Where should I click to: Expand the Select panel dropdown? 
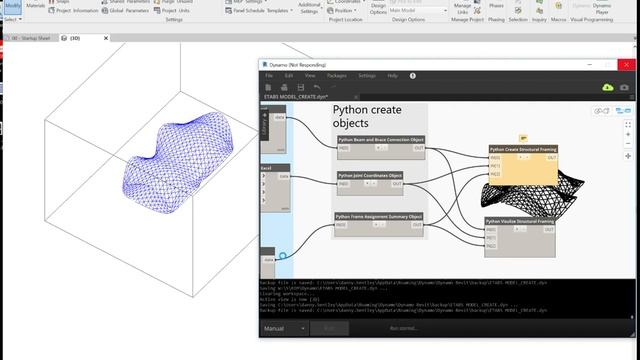[x=13, y=19]
